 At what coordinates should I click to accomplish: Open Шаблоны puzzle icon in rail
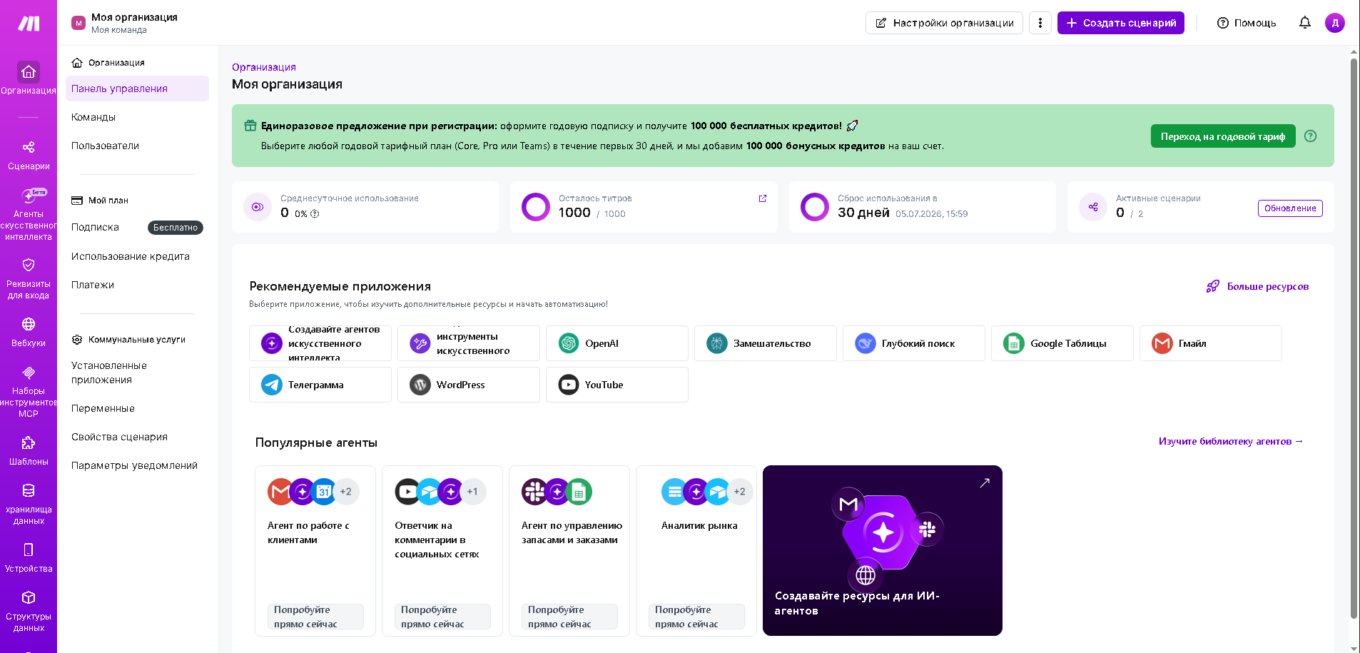coord(28,443)
